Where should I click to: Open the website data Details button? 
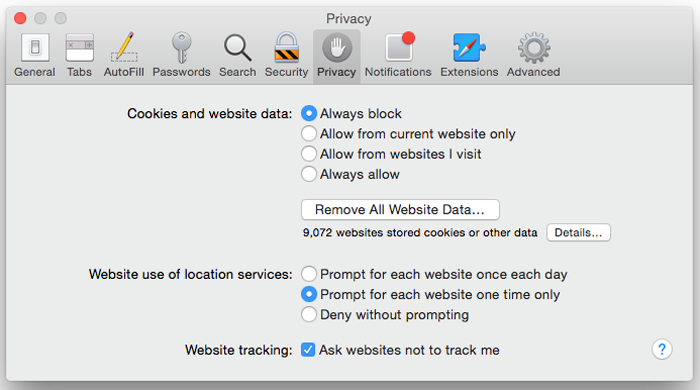point(578,232)
